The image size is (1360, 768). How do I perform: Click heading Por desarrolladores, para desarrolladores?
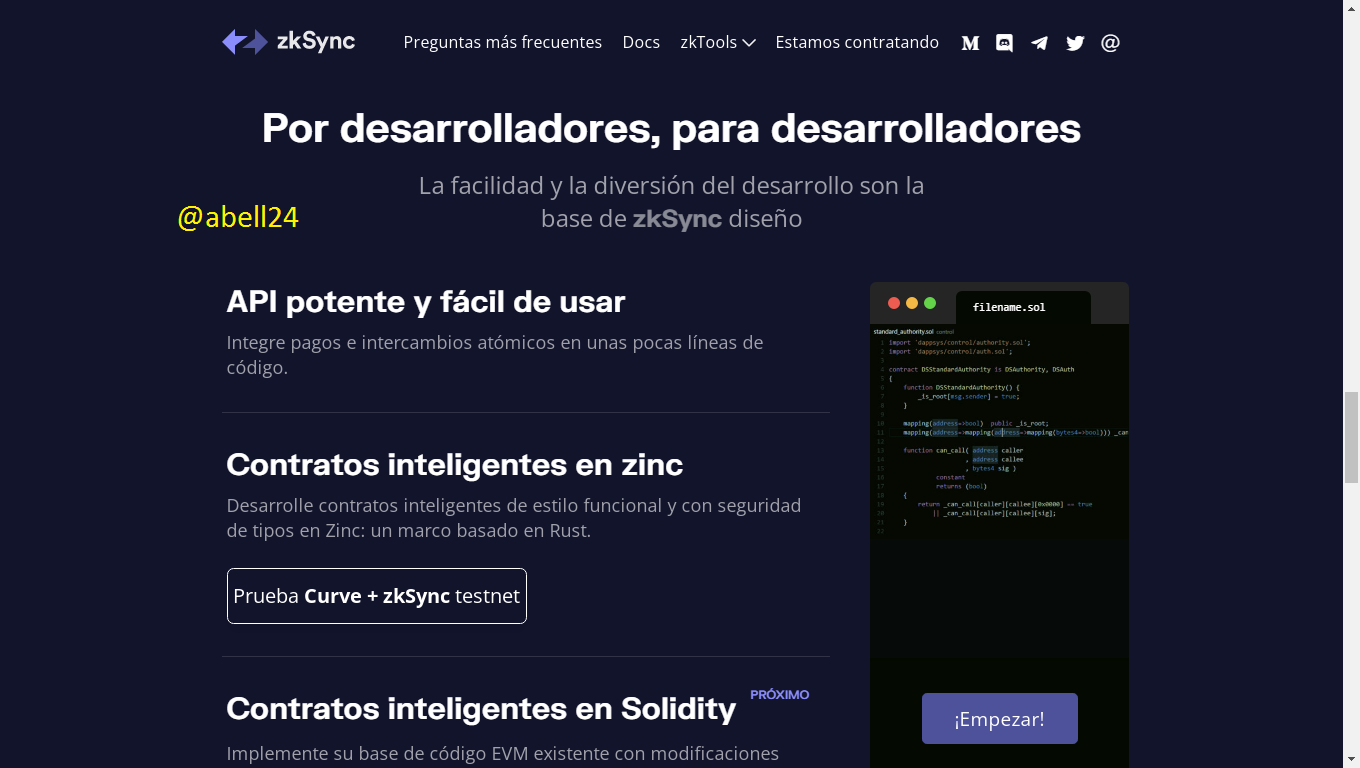pos(671,128)
